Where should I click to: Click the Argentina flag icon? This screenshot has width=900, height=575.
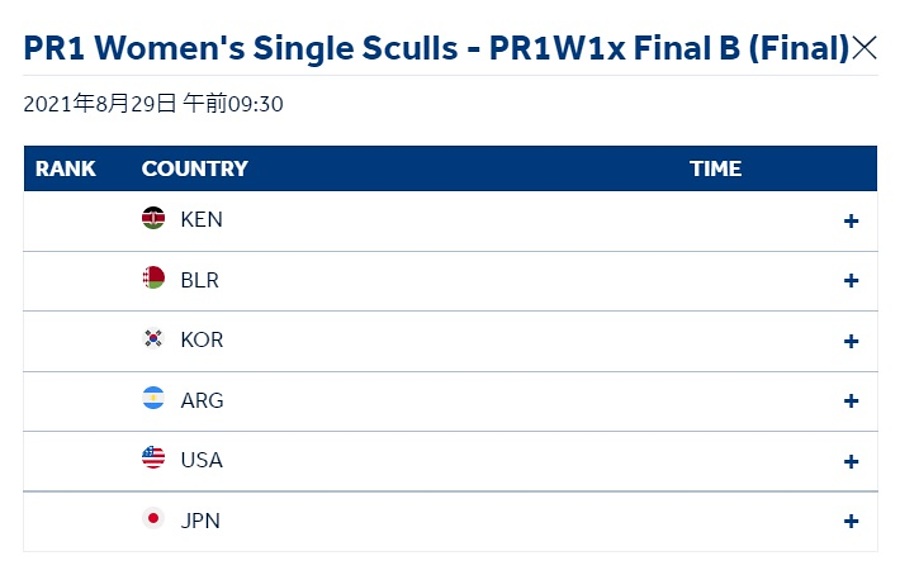(153, 399)
